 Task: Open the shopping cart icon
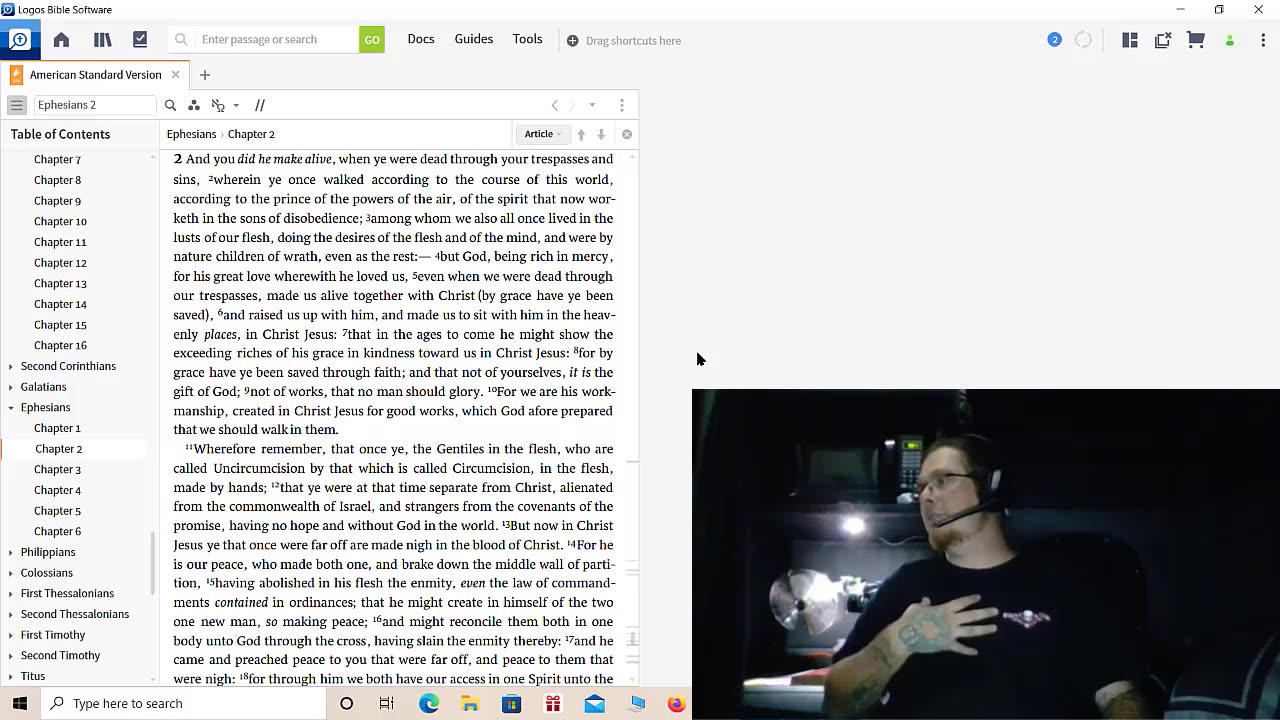[x=1196, y=40]
